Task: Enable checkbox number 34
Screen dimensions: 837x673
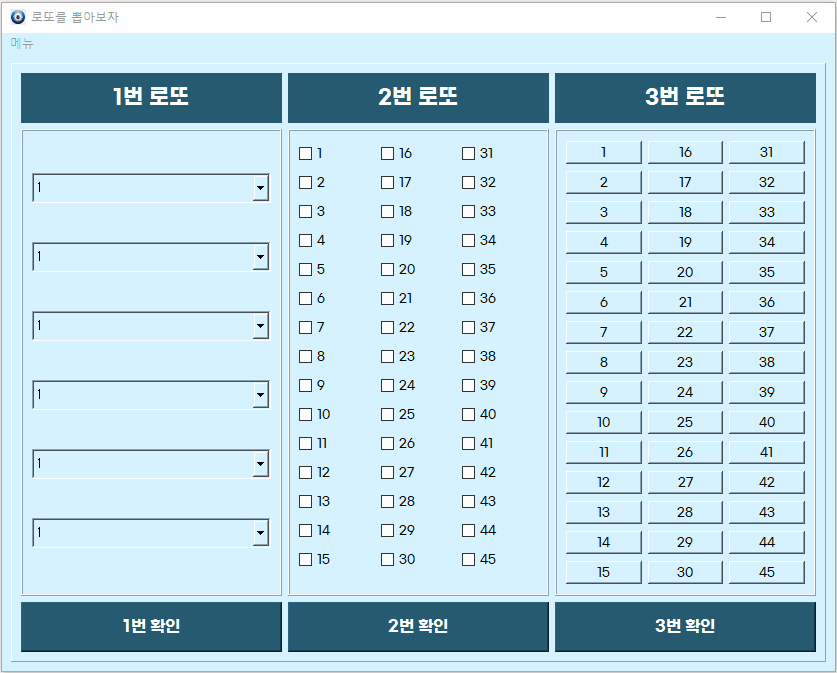Action: pos(468,241)
